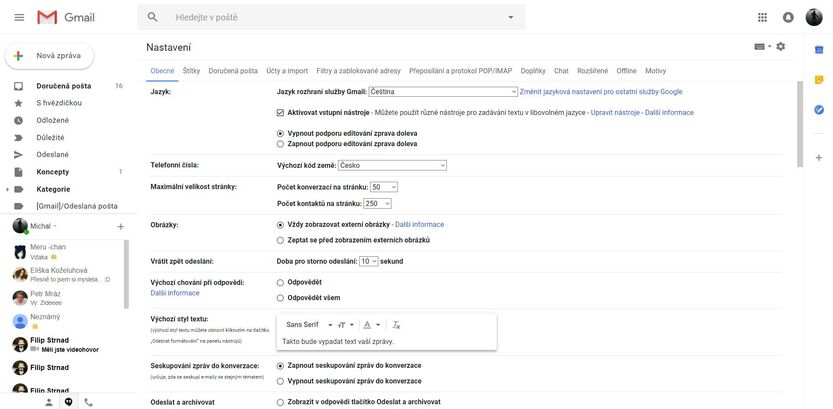Open the Hangouts conversations icon
This screenshot has width=833, height=409.
69,402
